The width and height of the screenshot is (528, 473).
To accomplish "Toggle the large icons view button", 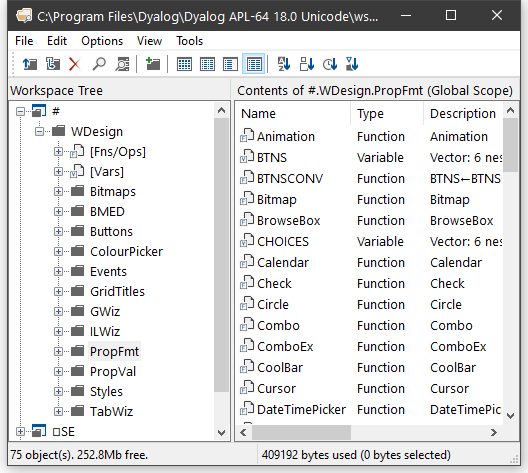I will [184, 64].
